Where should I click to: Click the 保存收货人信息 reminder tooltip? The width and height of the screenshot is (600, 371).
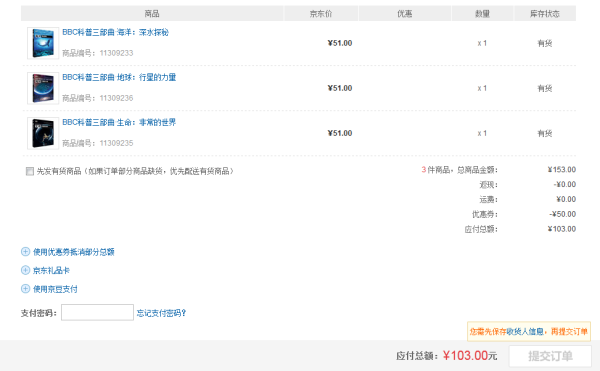tap(528, 332)
